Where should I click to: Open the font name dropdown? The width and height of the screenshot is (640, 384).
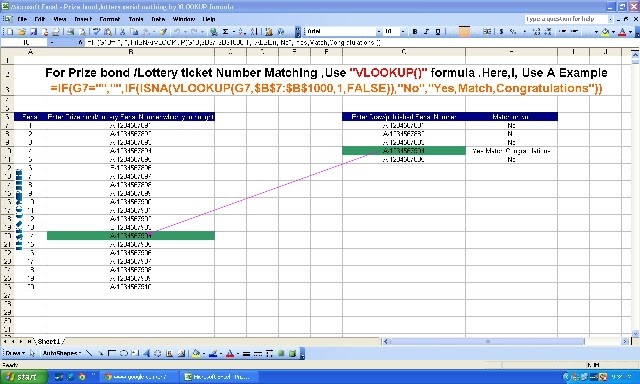coord(379,31)
